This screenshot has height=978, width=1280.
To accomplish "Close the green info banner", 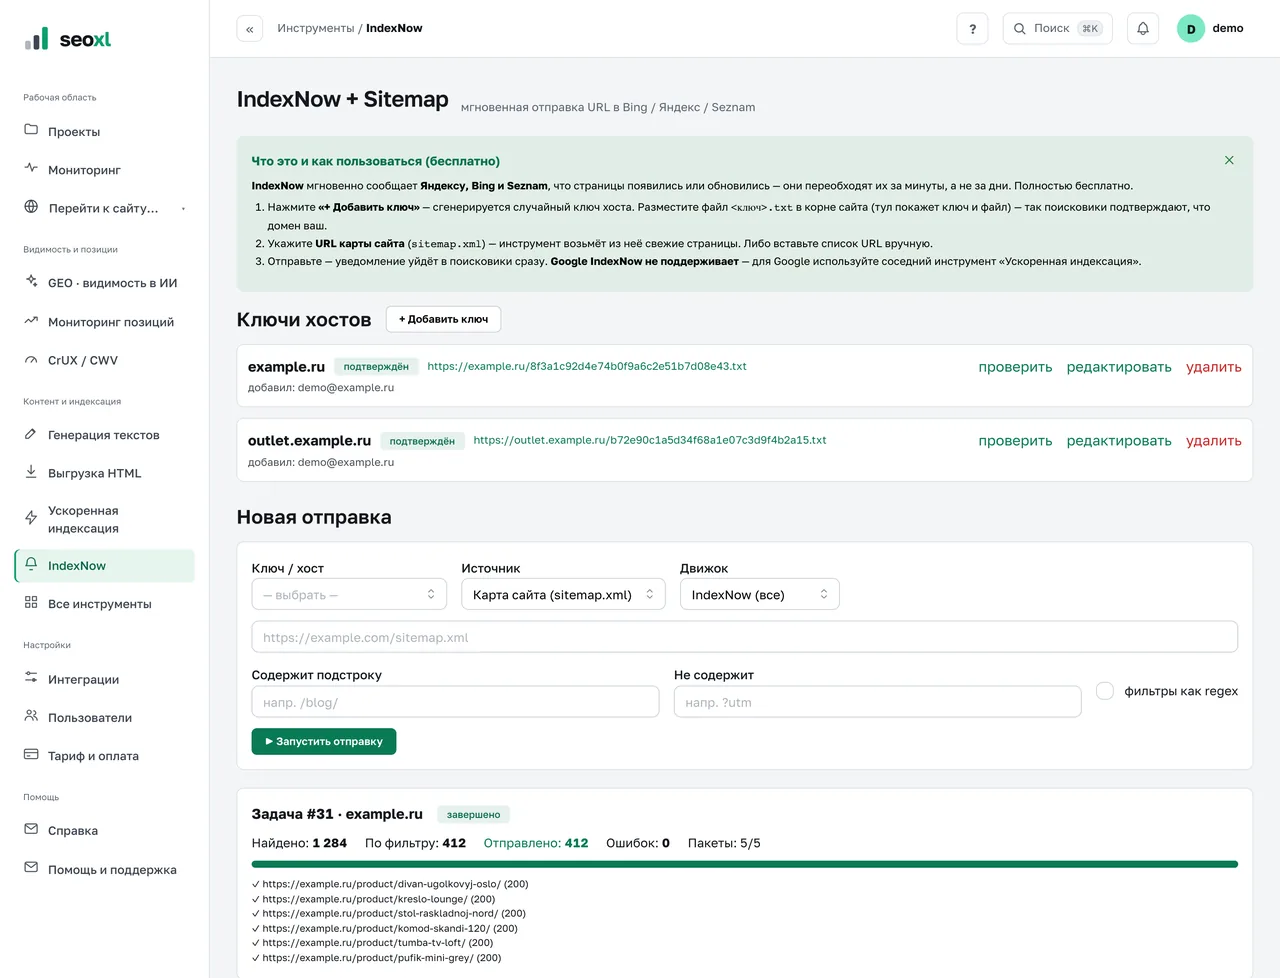I will [x=1229, y=160].
